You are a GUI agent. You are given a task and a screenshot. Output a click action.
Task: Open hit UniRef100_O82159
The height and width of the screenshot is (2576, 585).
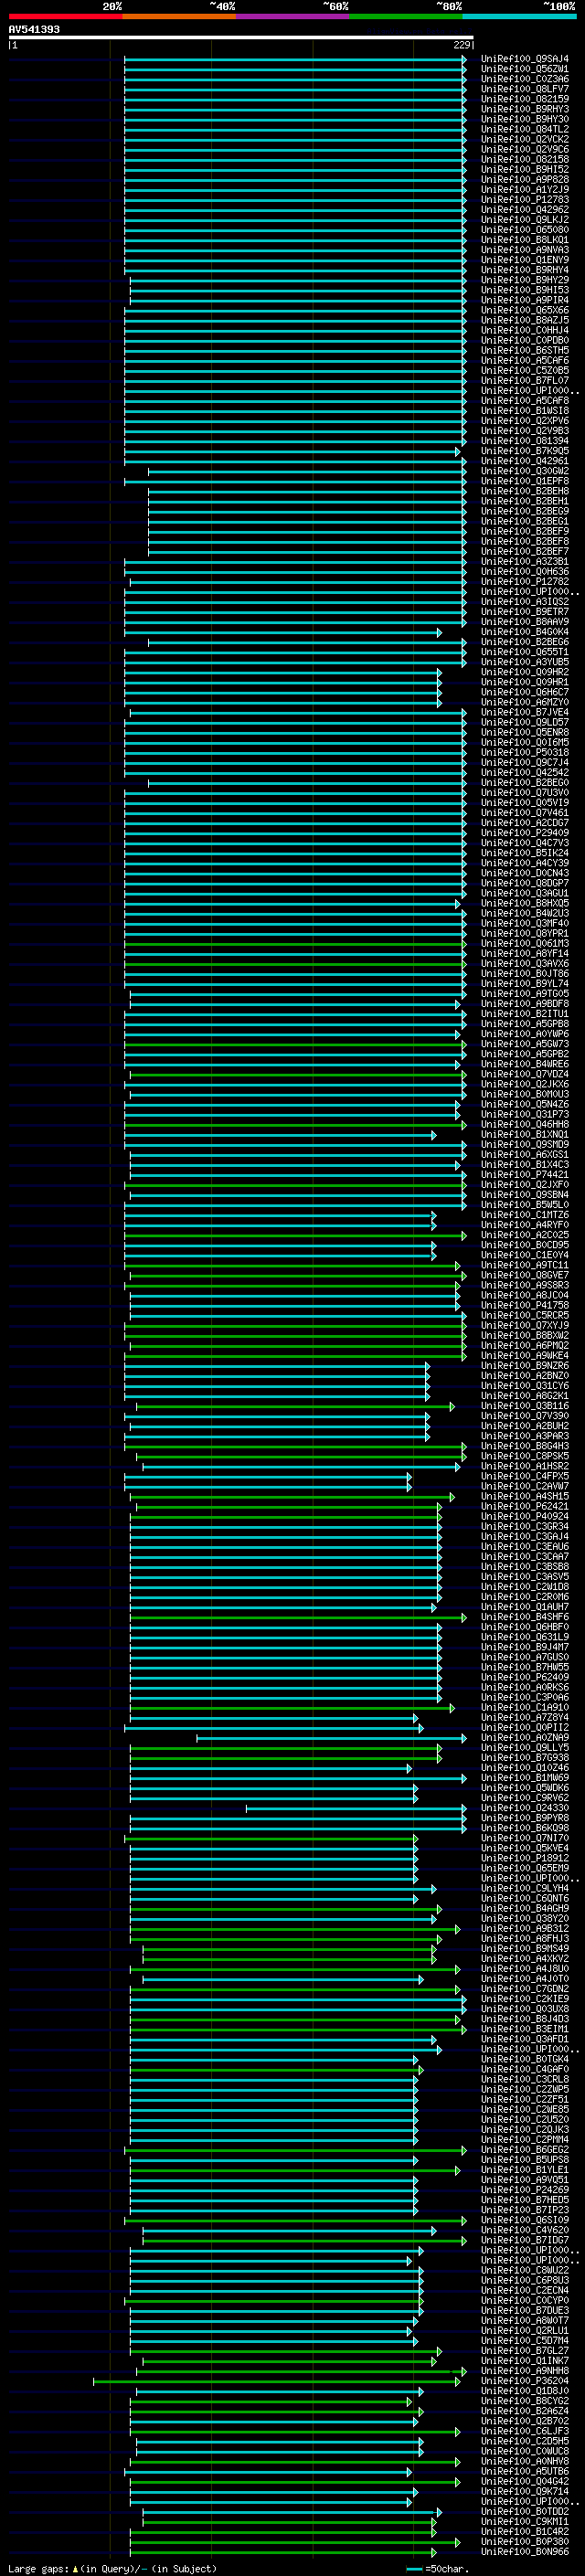524,99
